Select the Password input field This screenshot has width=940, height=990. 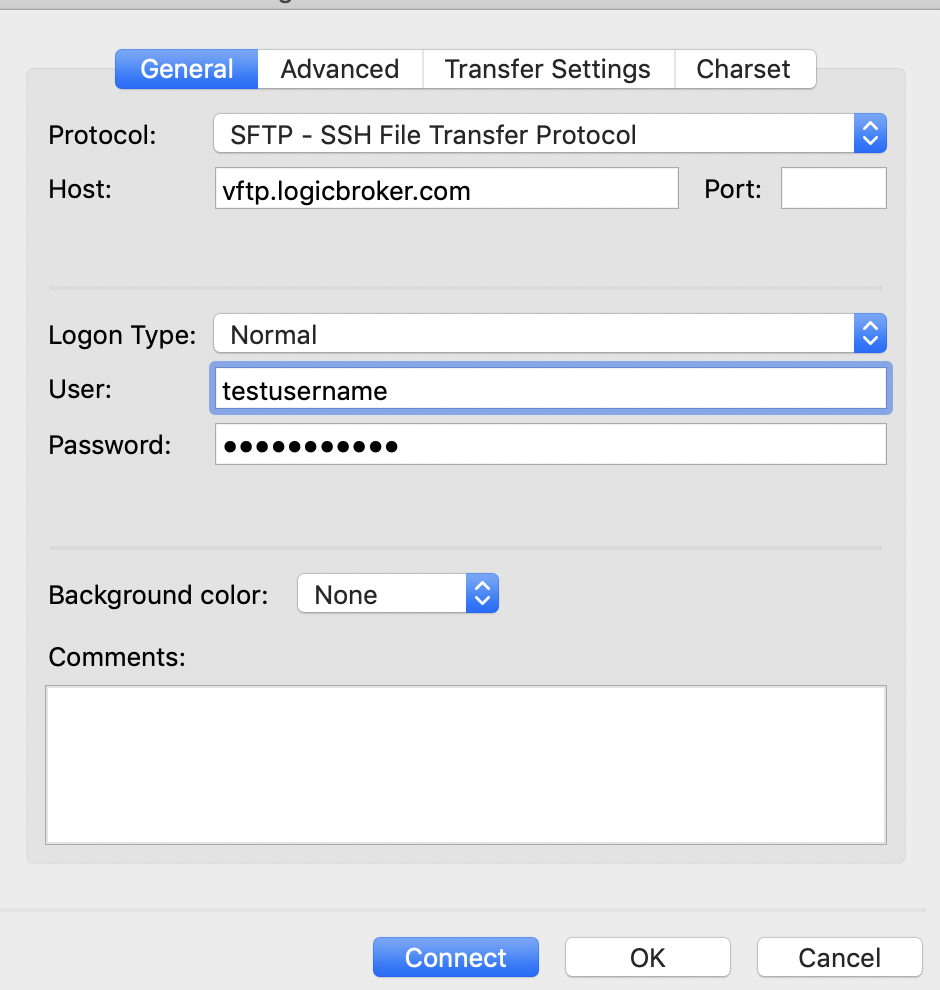(549, 445)
